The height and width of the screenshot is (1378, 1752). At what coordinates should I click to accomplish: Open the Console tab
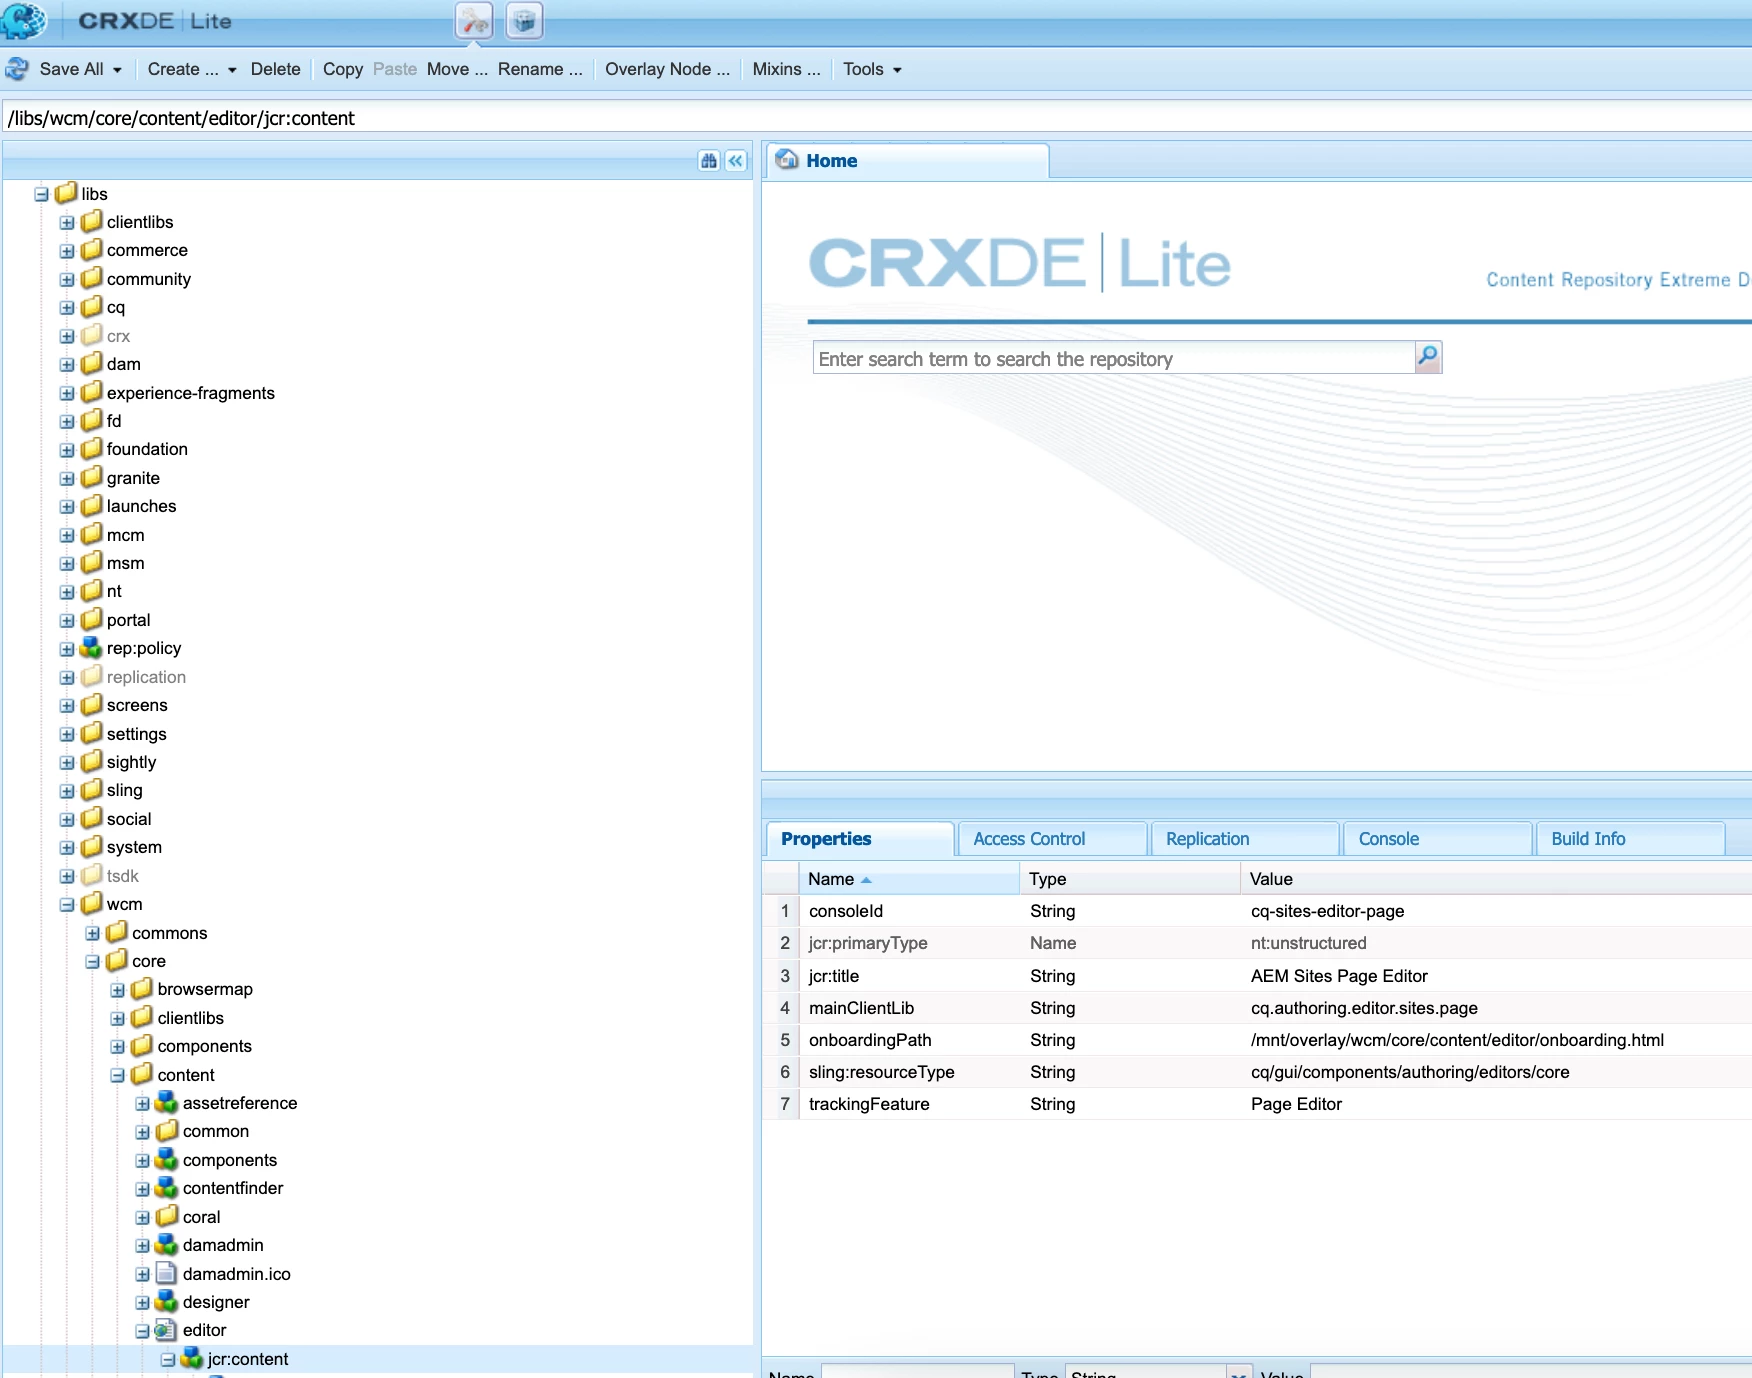pos(1437,838)
